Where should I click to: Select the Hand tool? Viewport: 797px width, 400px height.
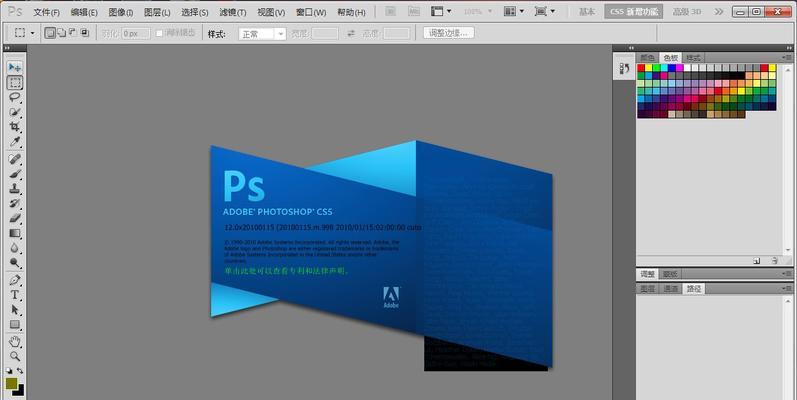15,342
